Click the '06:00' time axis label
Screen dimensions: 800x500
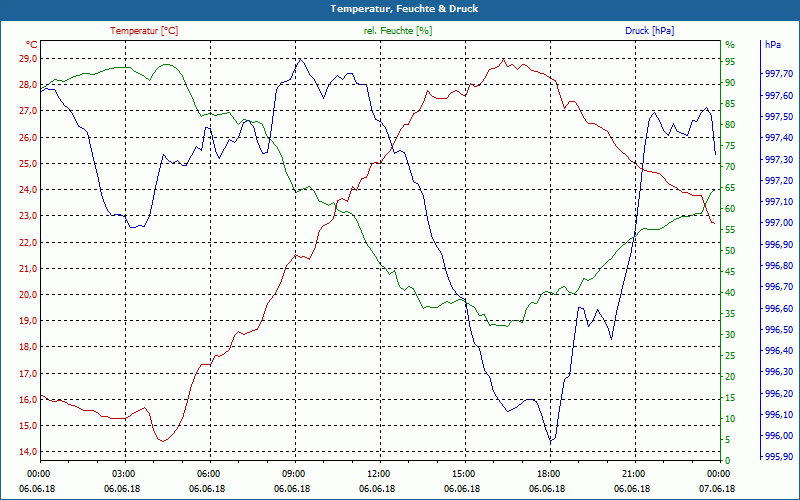[209, 473]
